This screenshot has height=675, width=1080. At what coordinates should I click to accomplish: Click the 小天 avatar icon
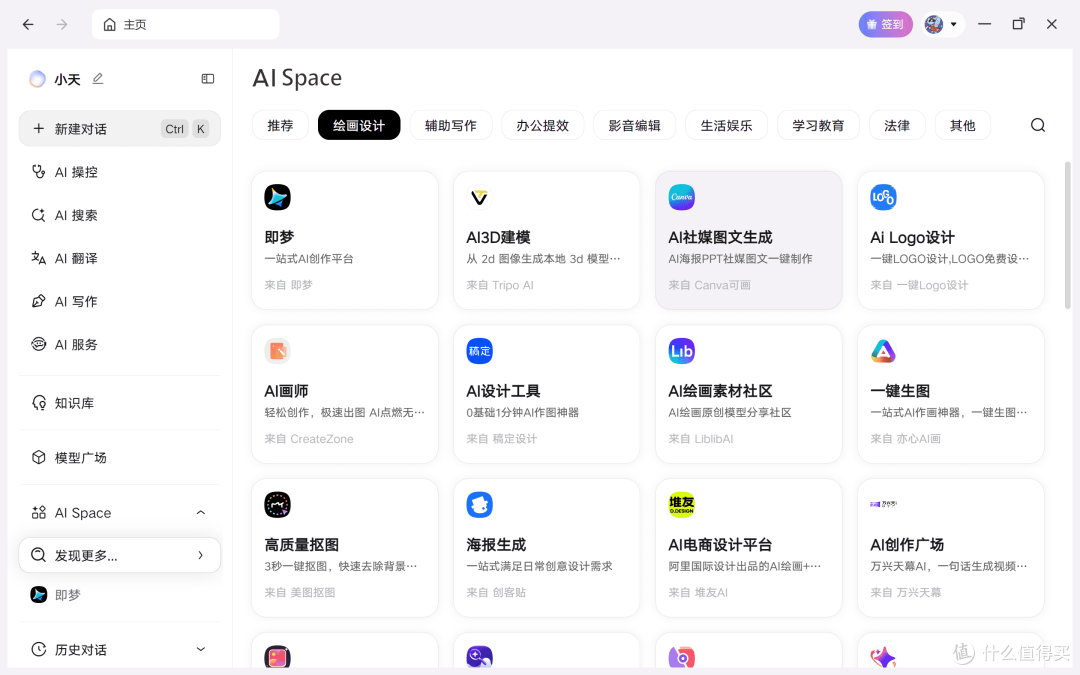point(37,79)
